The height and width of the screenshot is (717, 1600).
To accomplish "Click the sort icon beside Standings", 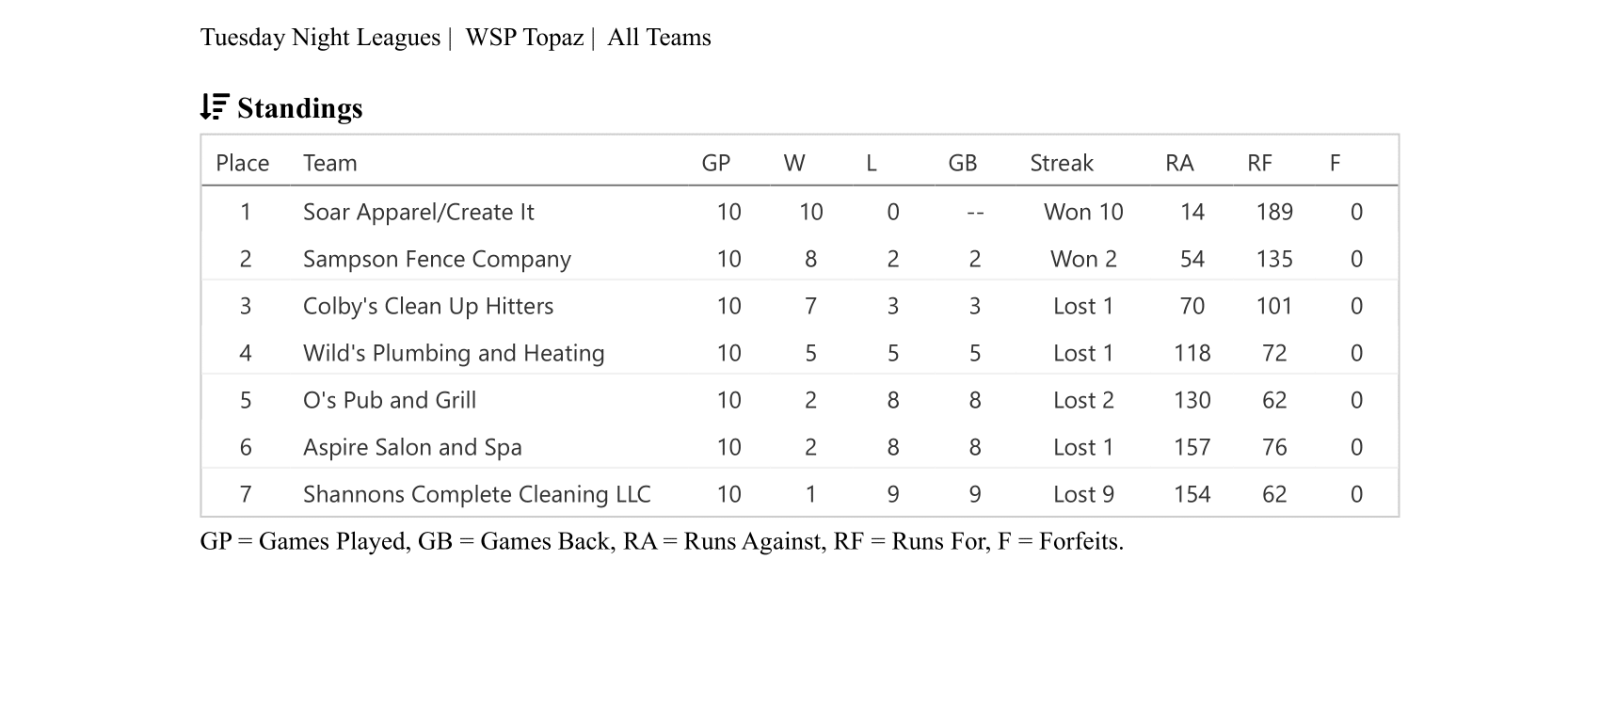I will click(x=214, y=107).
